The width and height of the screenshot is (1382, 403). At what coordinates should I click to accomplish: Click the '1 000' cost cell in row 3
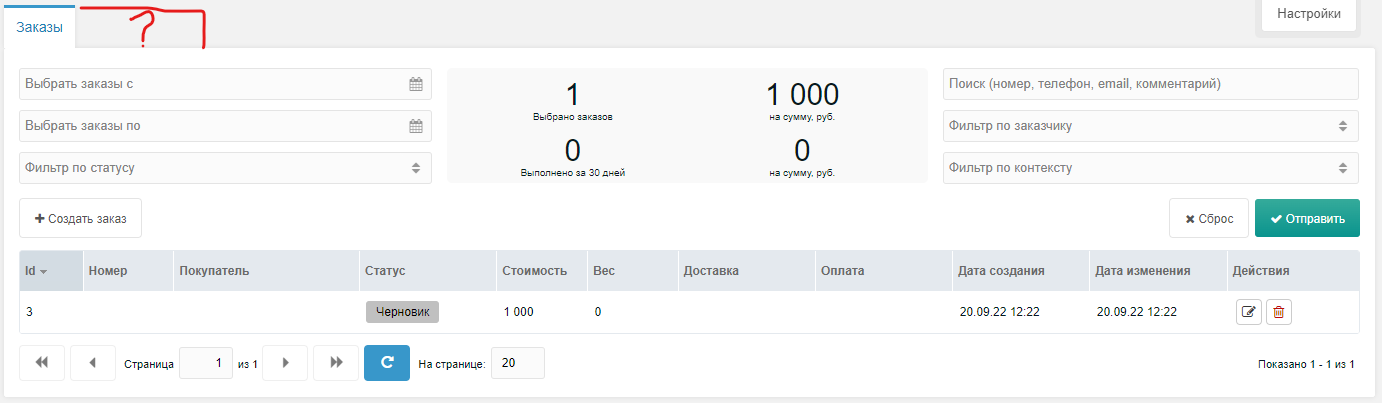pyautogui.click(x=518, y=312)
